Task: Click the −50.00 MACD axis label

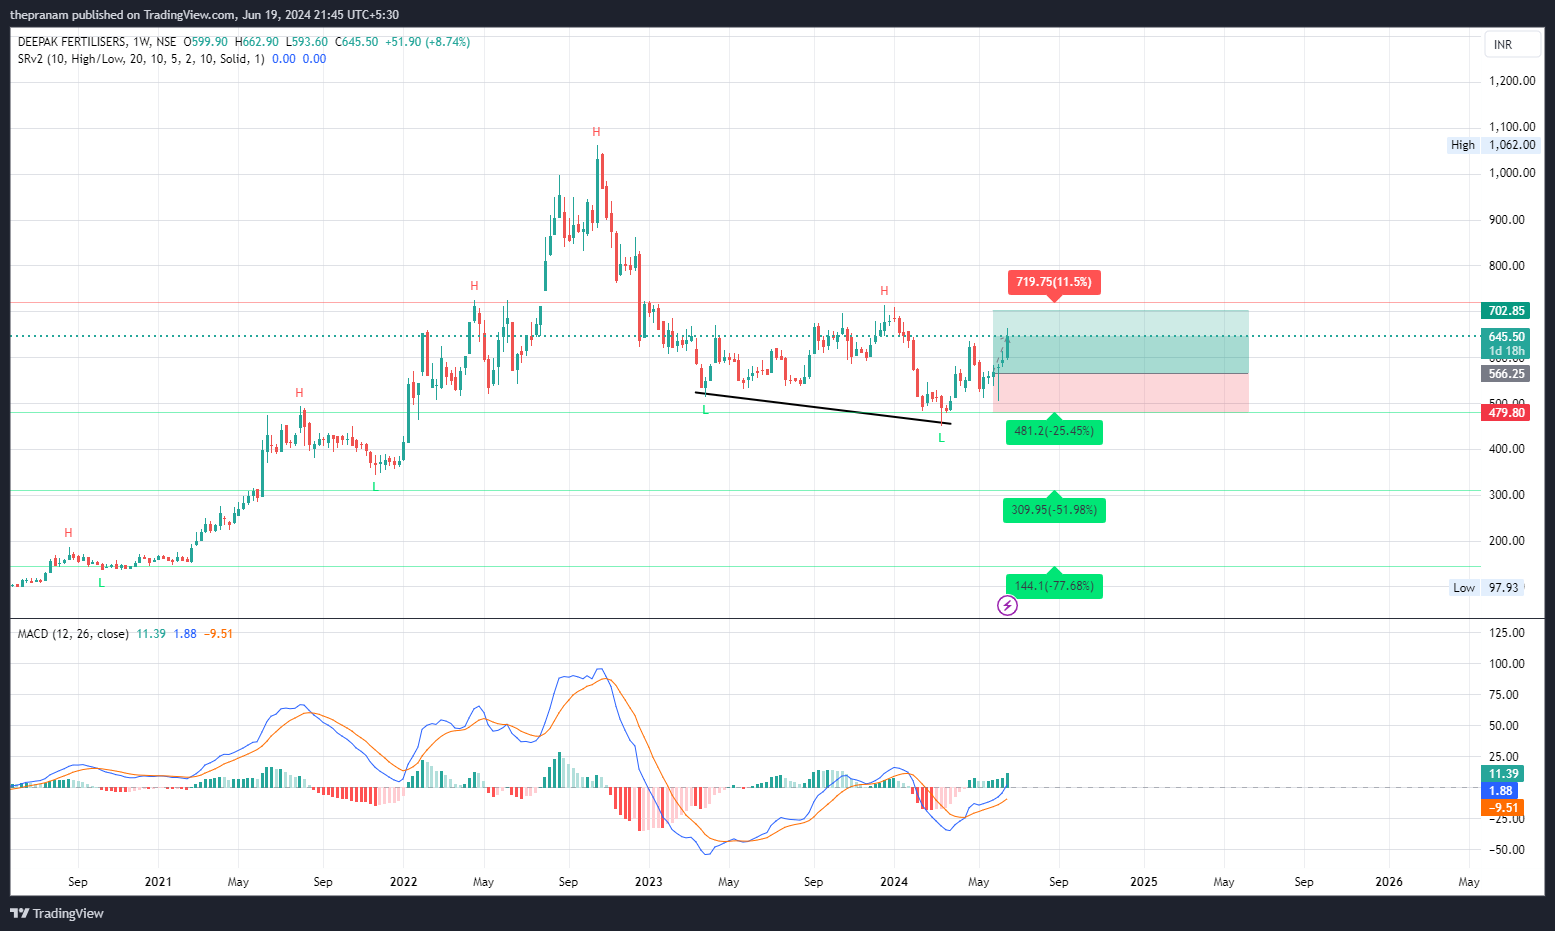Action: click(1507, 850)
